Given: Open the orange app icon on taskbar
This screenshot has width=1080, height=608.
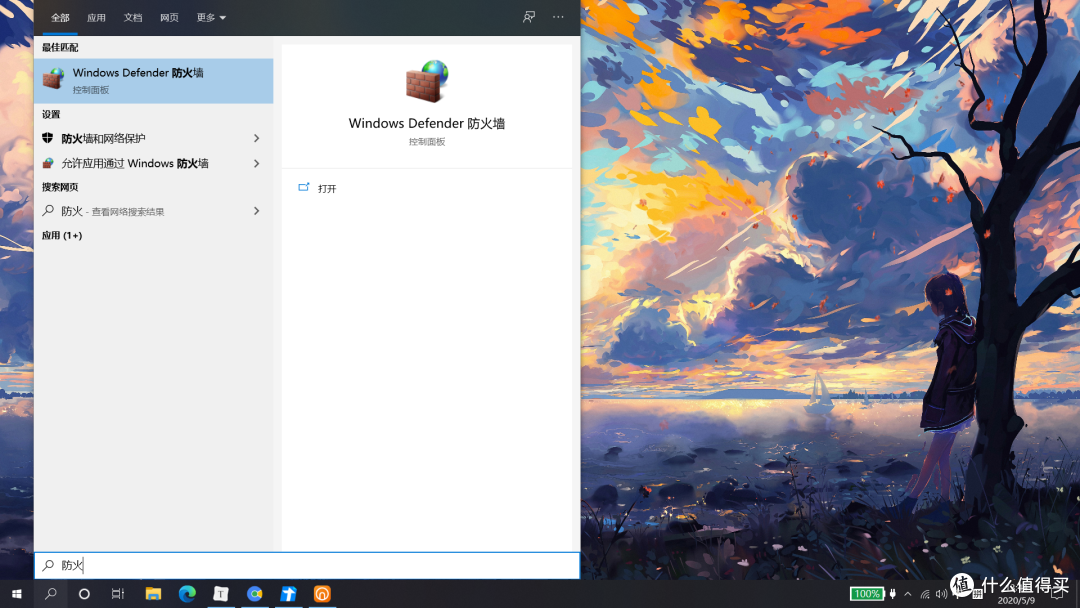Looking at the screenshot, I should click(x=322, y=594).
